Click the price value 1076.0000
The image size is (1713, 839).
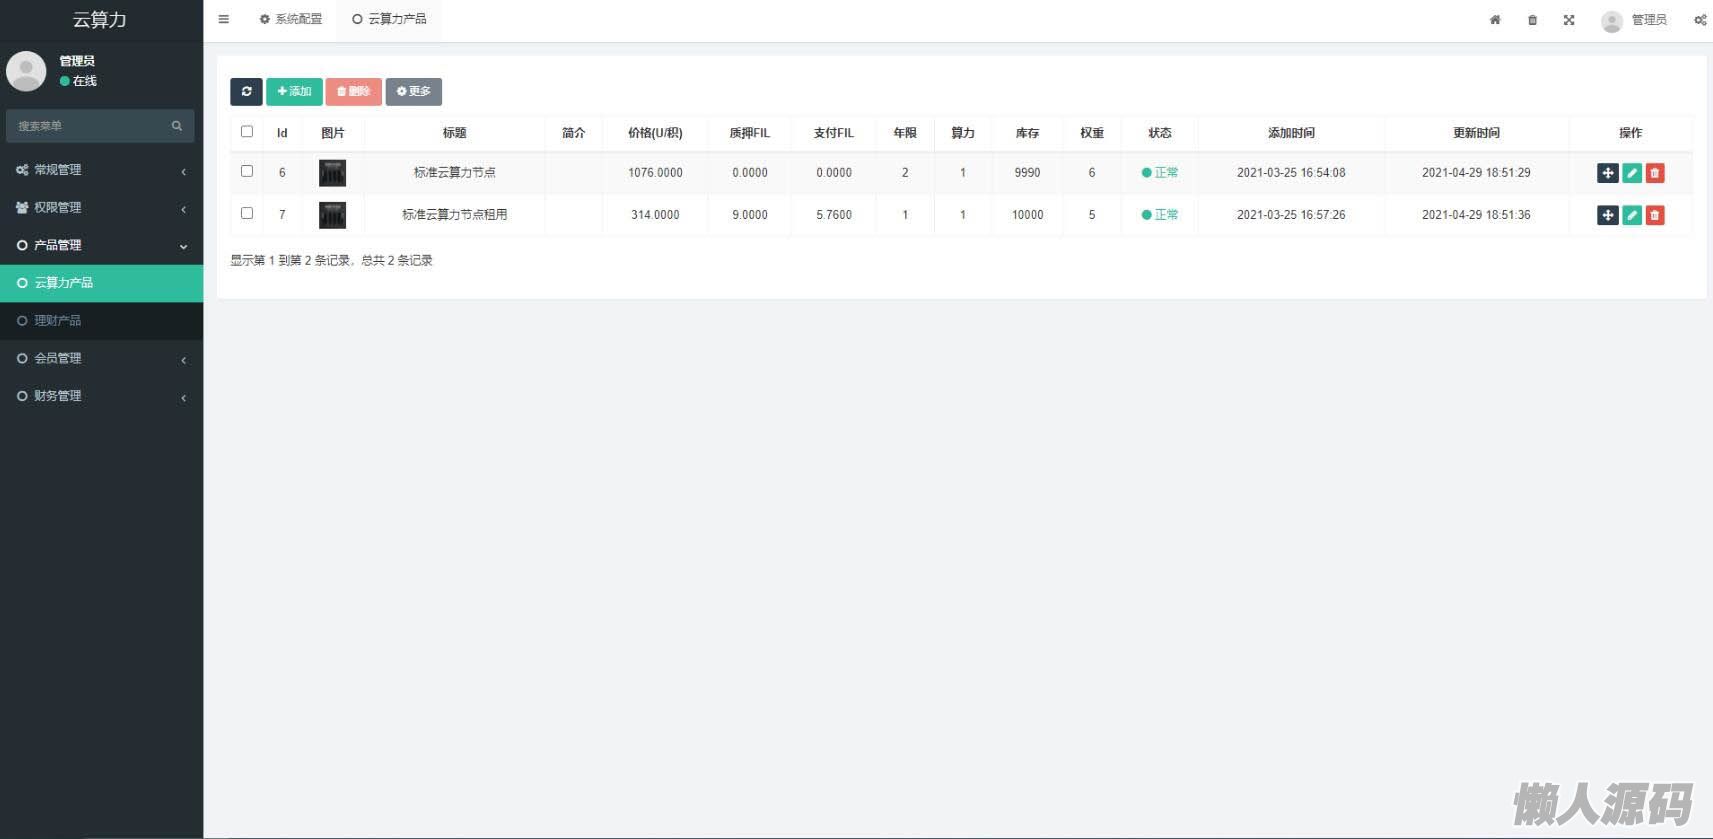[655, 173]
